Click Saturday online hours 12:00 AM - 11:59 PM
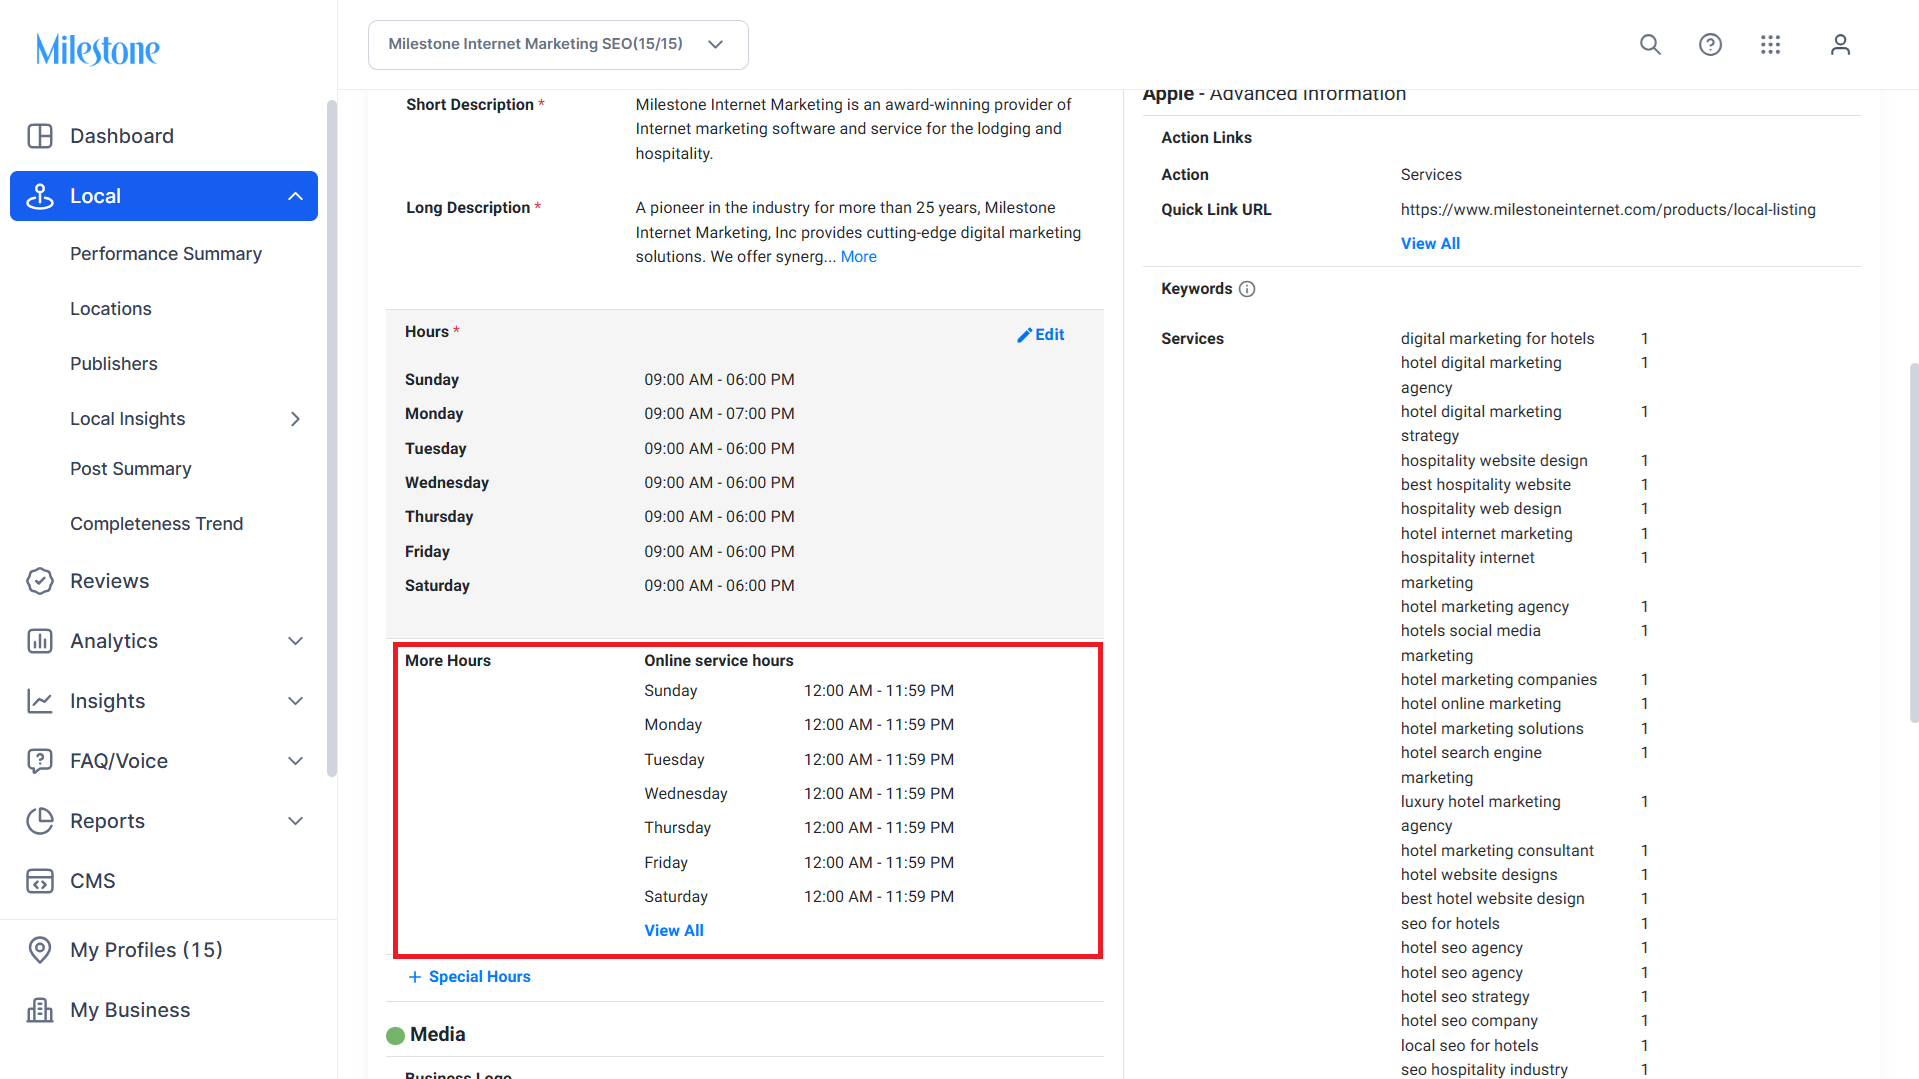Viewport: 1919px width, 1079px height. pos(879,897)
